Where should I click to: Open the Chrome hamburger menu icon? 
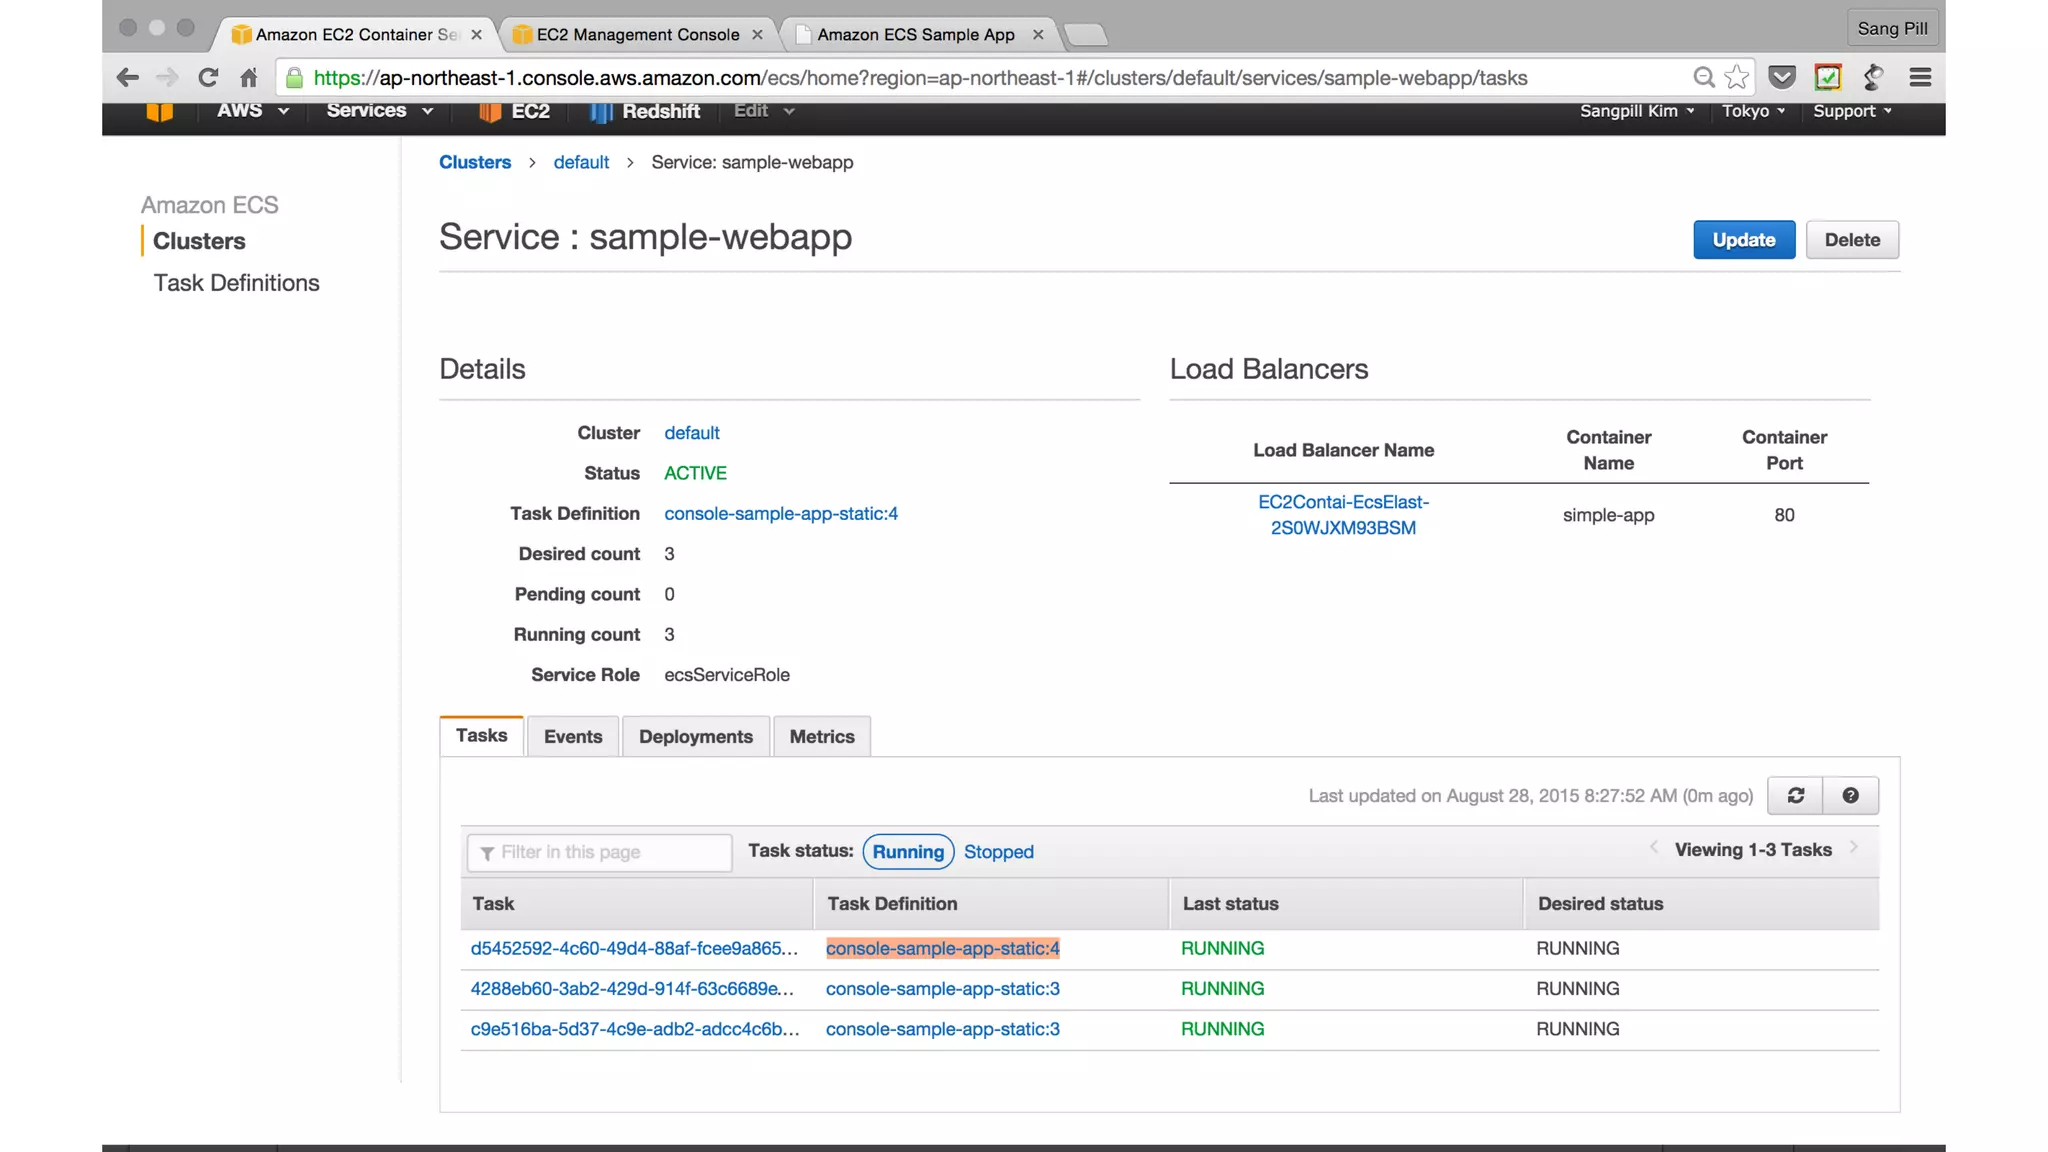tap(1919, 77)
